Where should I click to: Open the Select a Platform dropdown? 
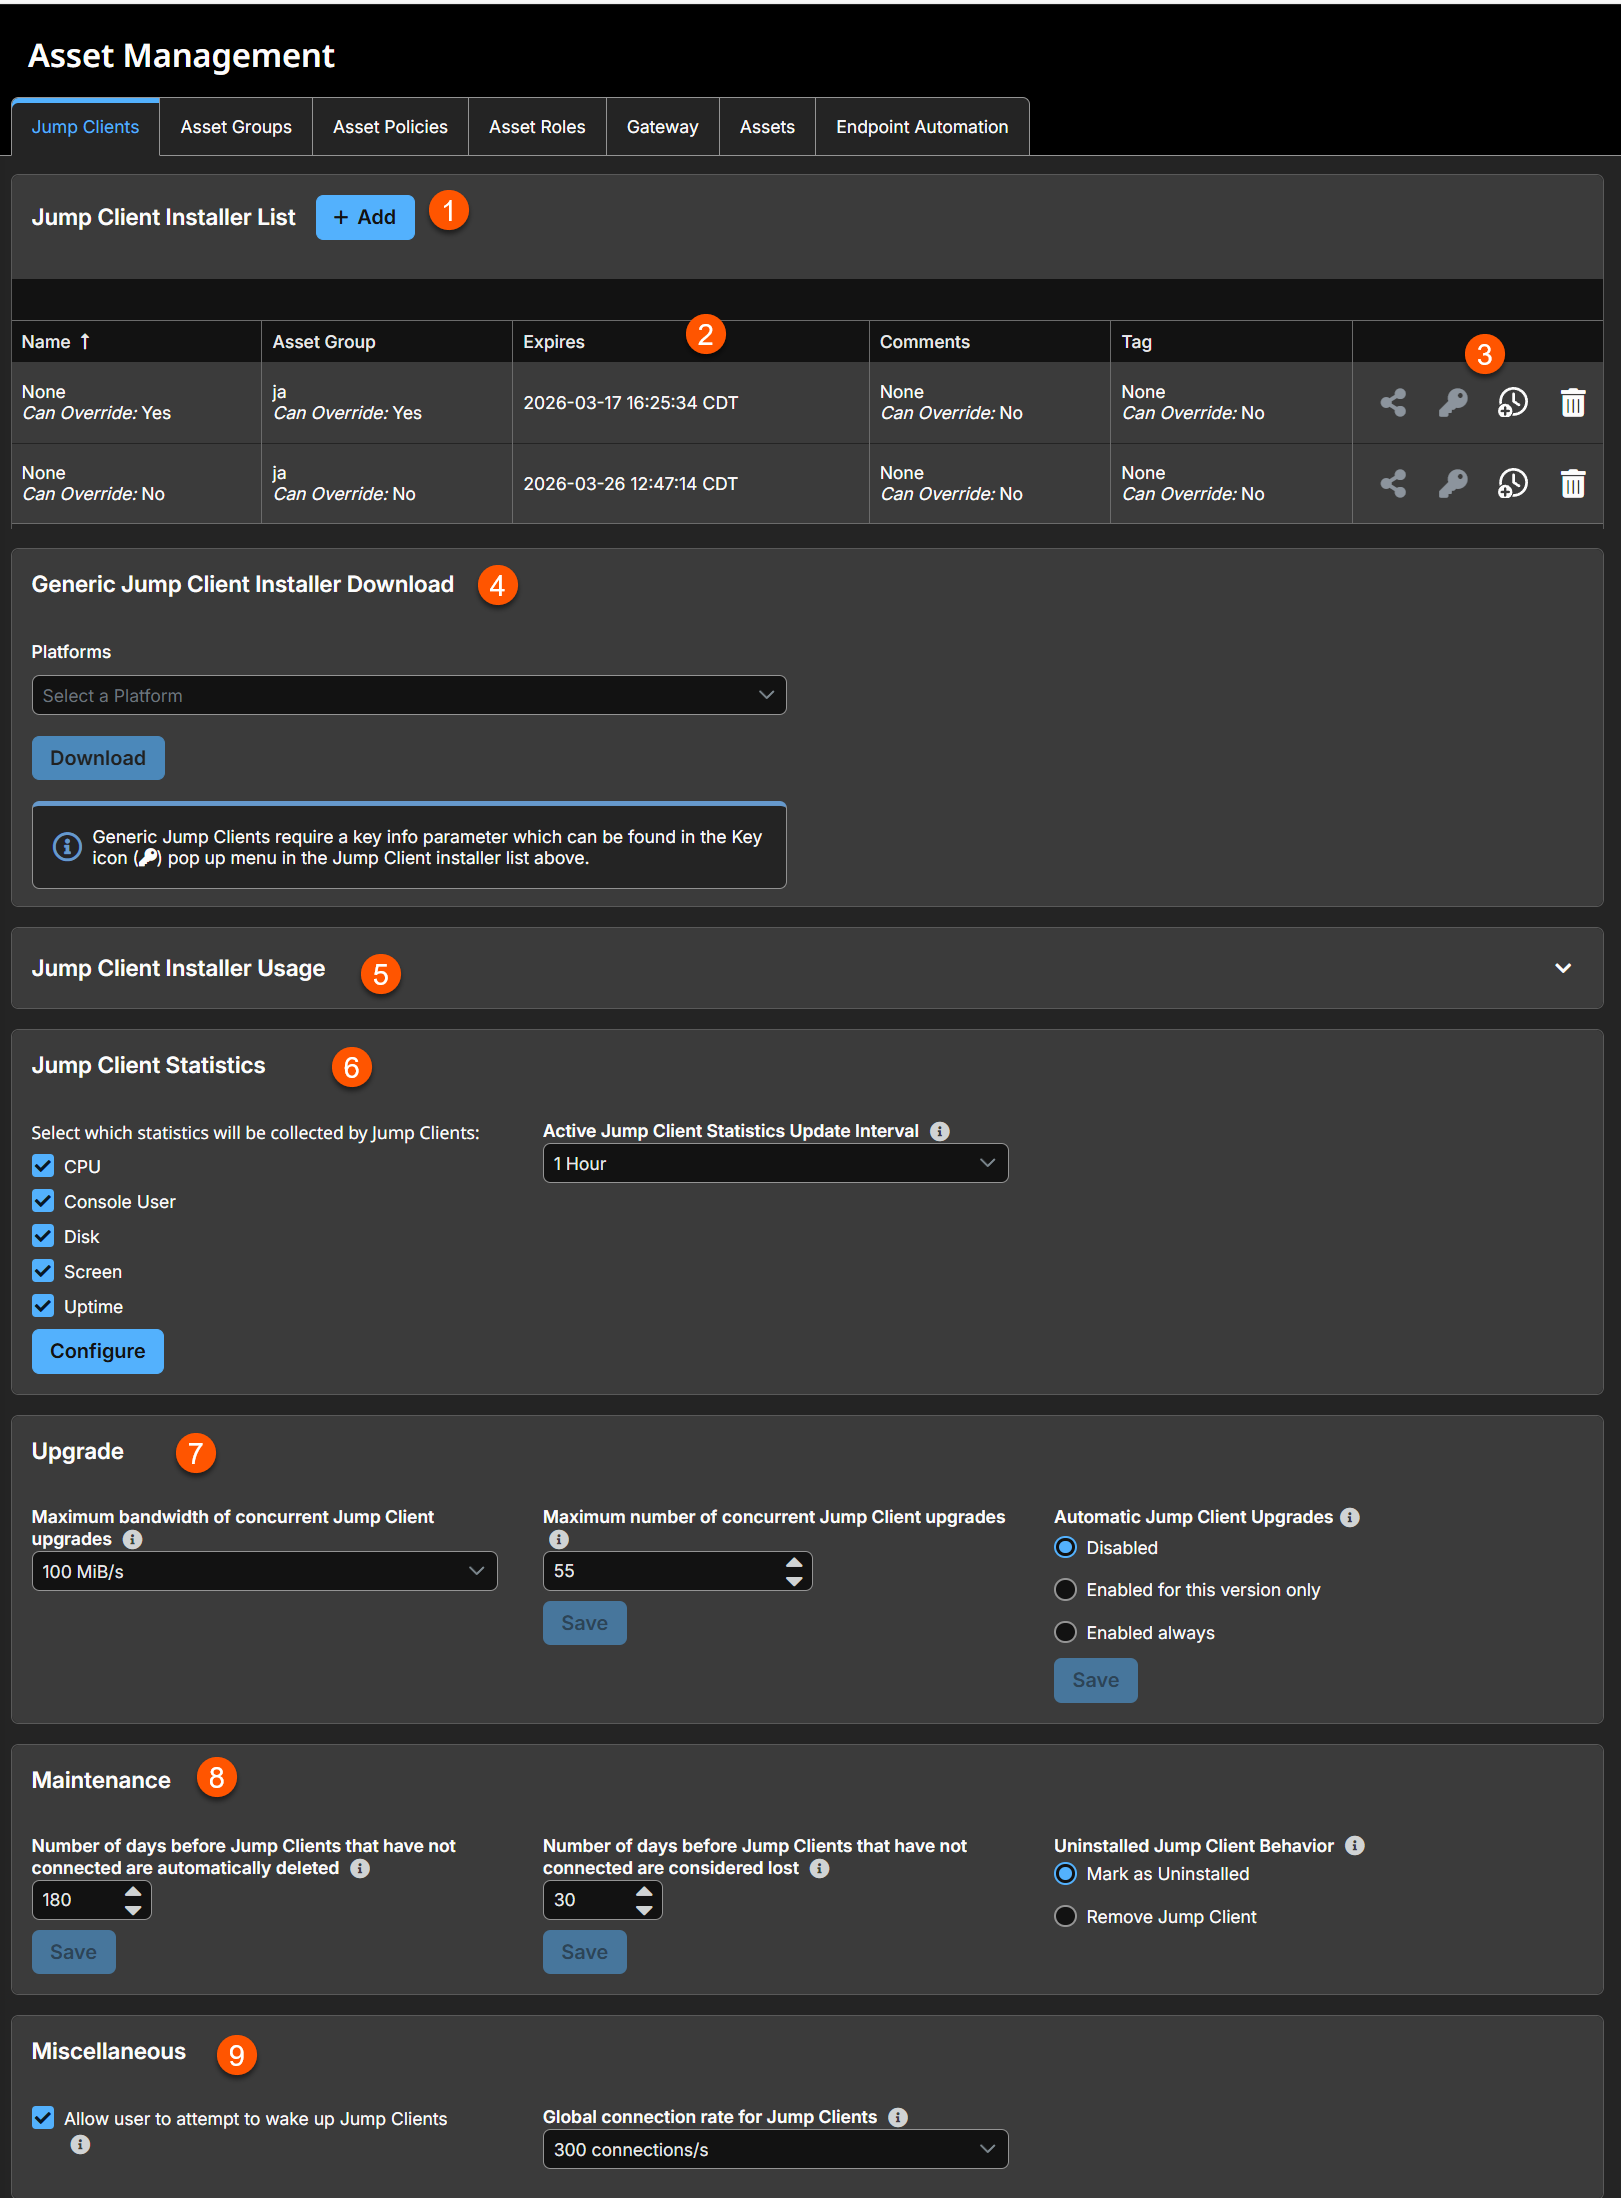[408, 695]
